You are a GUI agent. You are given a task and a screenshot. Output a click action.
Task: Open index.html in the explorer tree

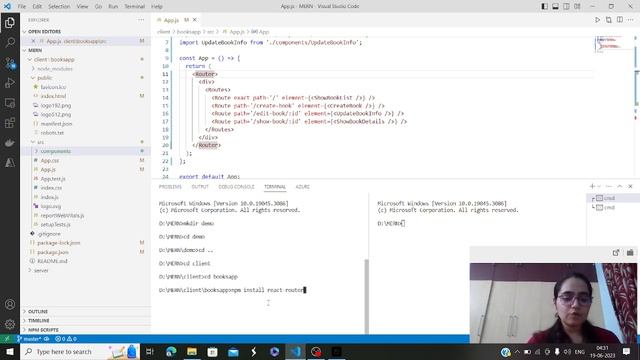[53, 96]
